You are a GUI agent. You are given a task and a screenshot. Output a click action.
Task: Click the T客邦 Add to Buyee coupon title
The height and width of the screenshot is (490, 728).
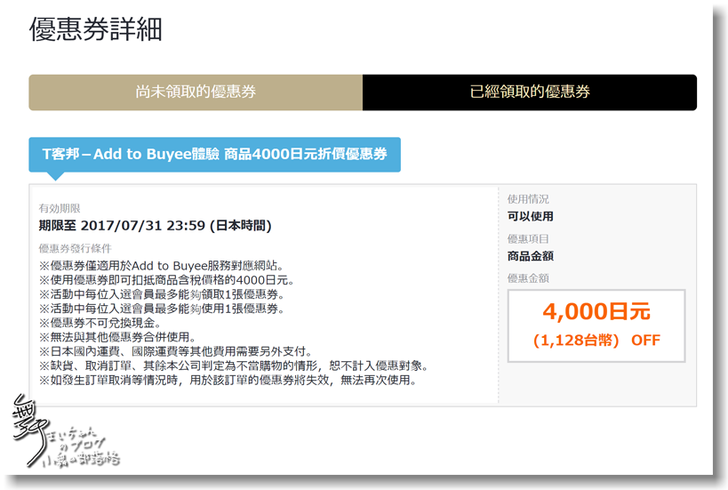pos(214,154)
